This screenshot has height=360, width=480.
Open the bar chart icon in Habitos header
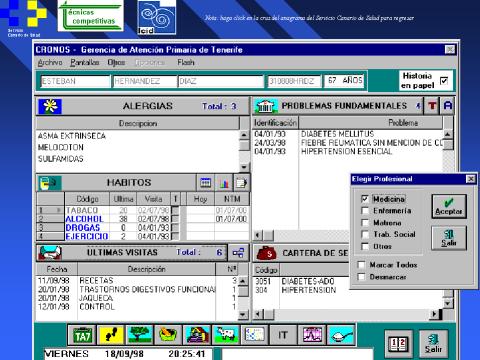click(x=224, y=183)
